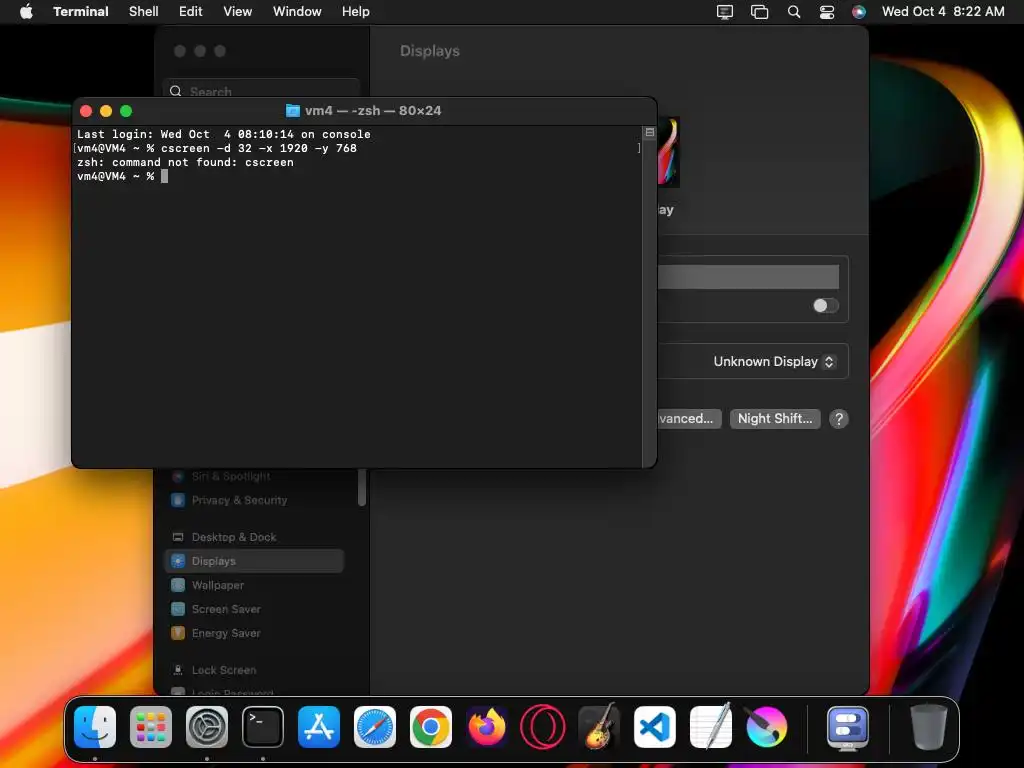The image size is (1024, 768).
Task: Select Siri & Spotlight in the settings sidebar
Action: coord(231,476)
